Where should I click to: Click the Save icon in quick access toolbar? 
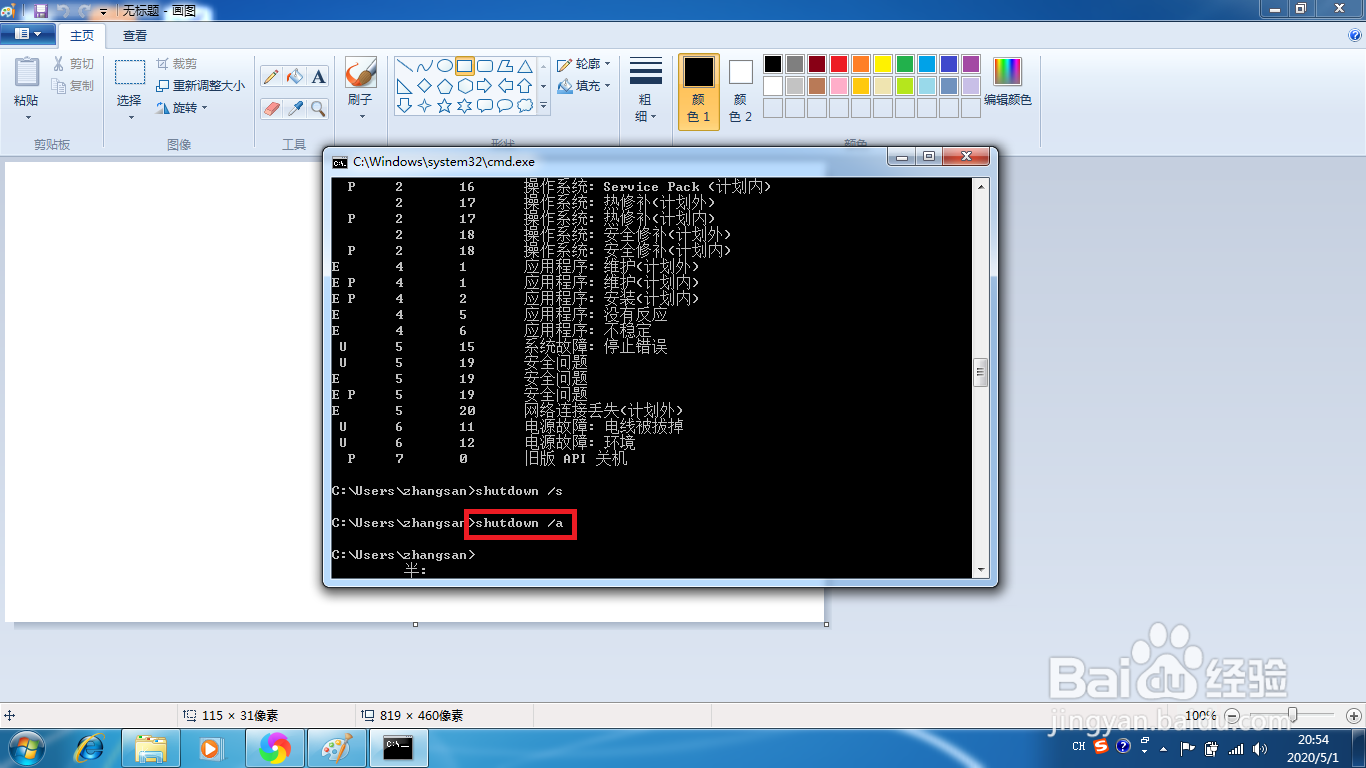pos(41,10)
